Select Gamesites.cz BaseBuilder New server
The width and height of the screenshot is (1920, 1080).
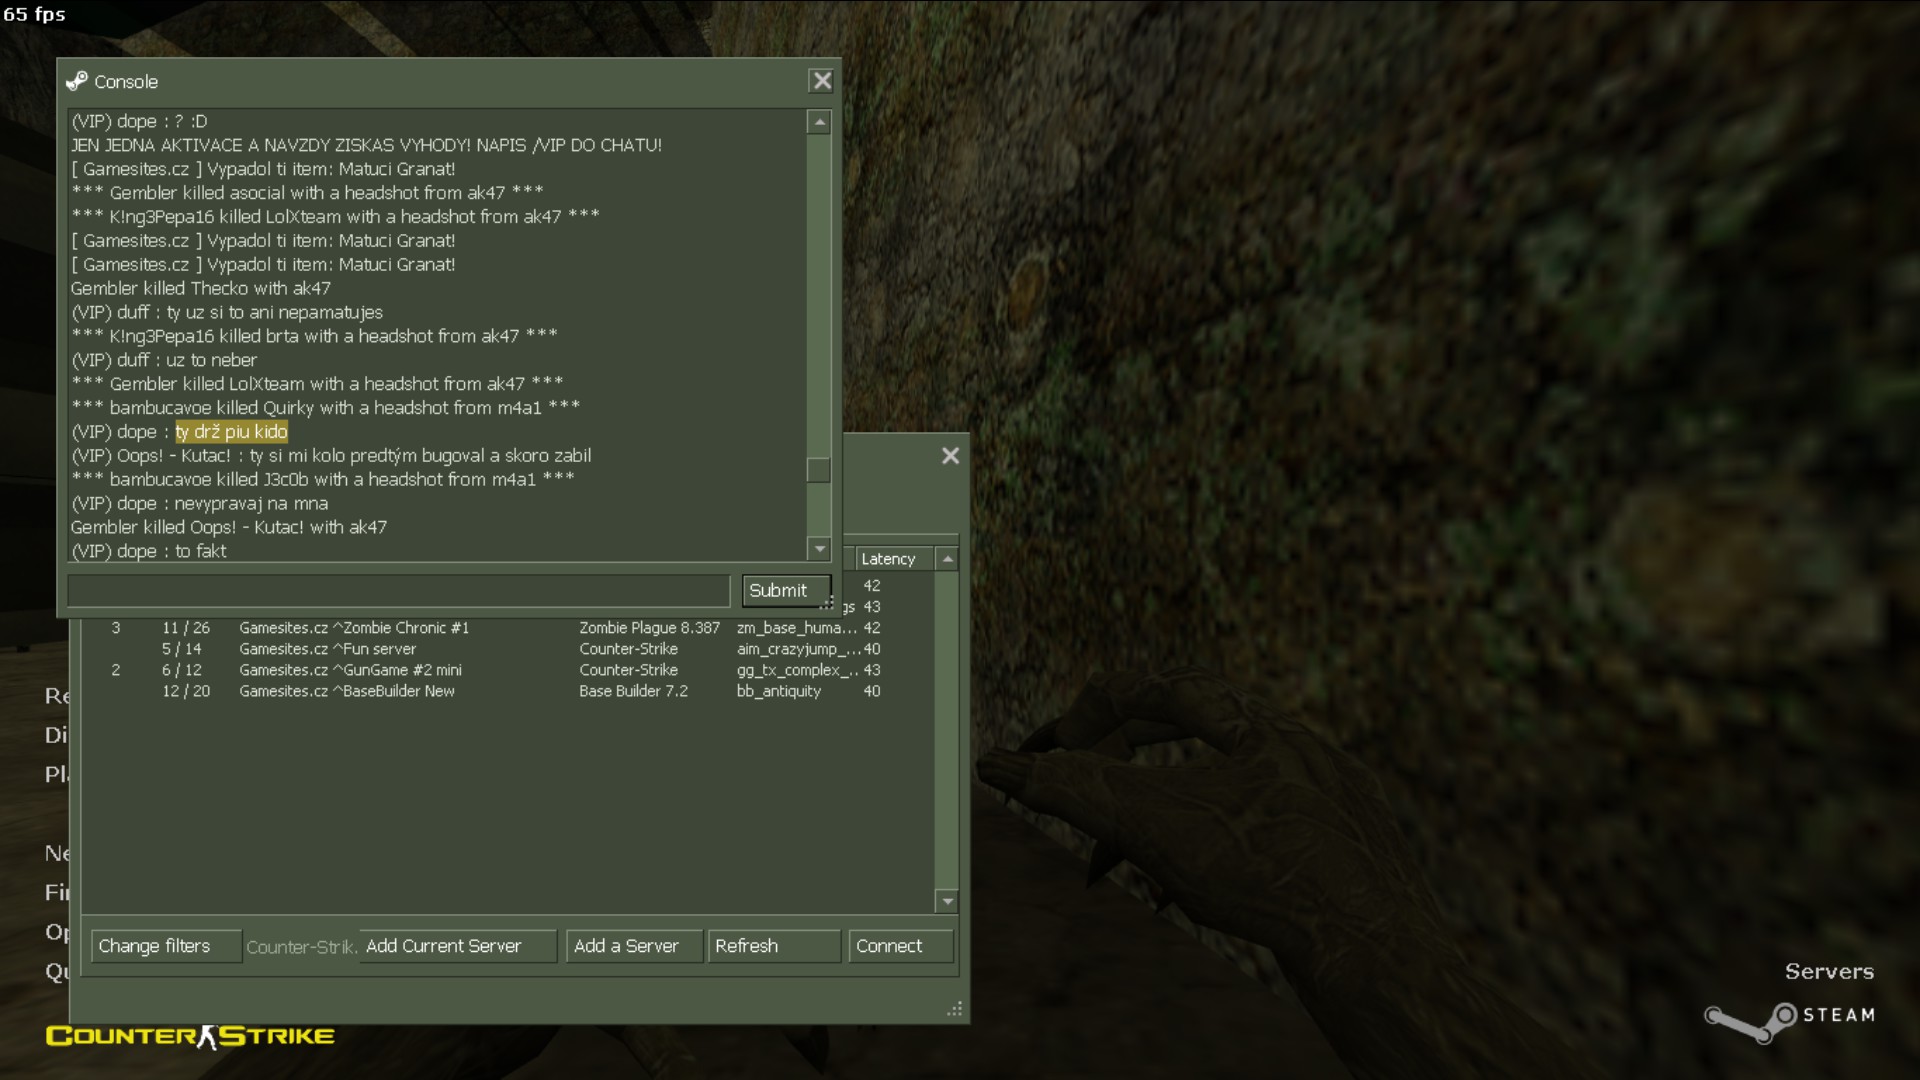508,691
